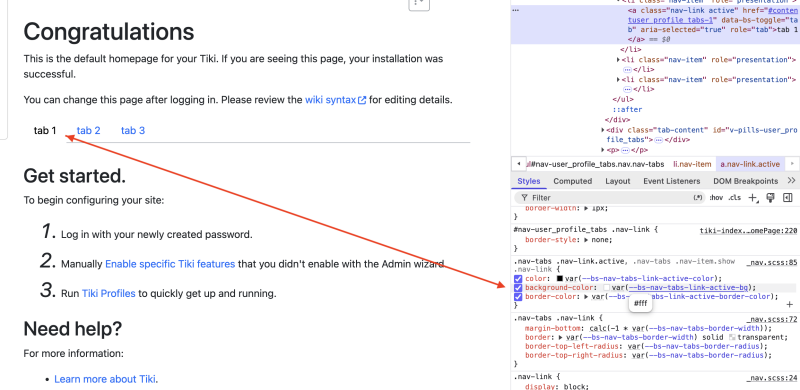Click the ellipsis of second collapsed nav-item li

pos(627,89)
